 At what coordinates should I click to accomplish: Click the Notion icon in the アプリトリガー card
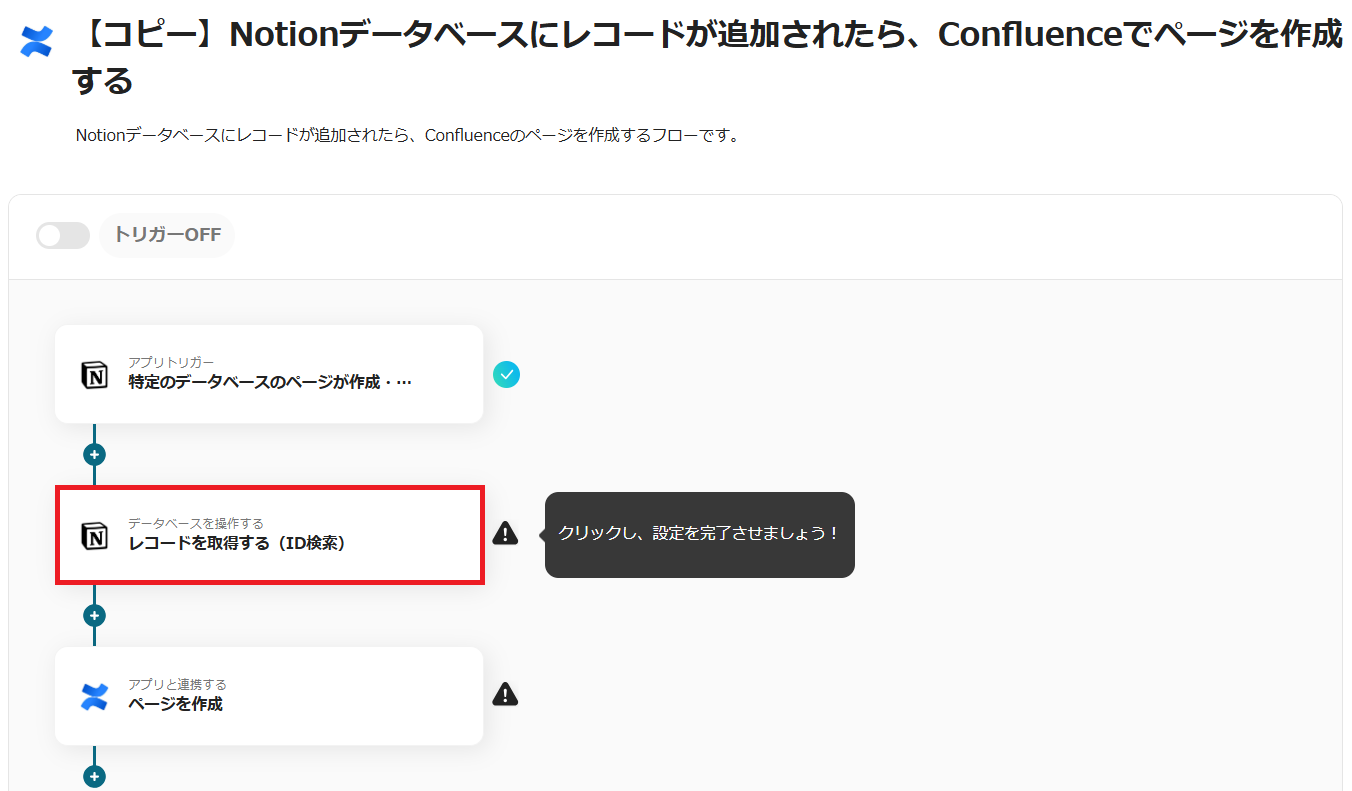click(94, 375)
